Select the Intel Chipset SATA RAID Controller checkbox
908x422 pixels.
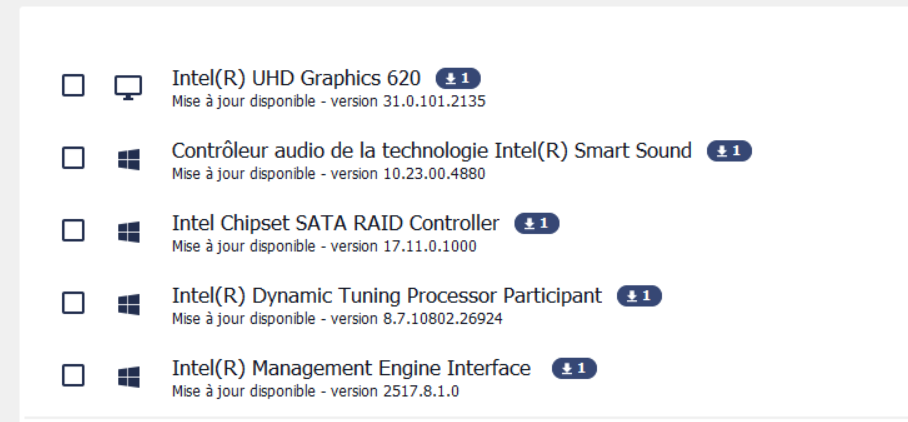[x=73, y=230]
